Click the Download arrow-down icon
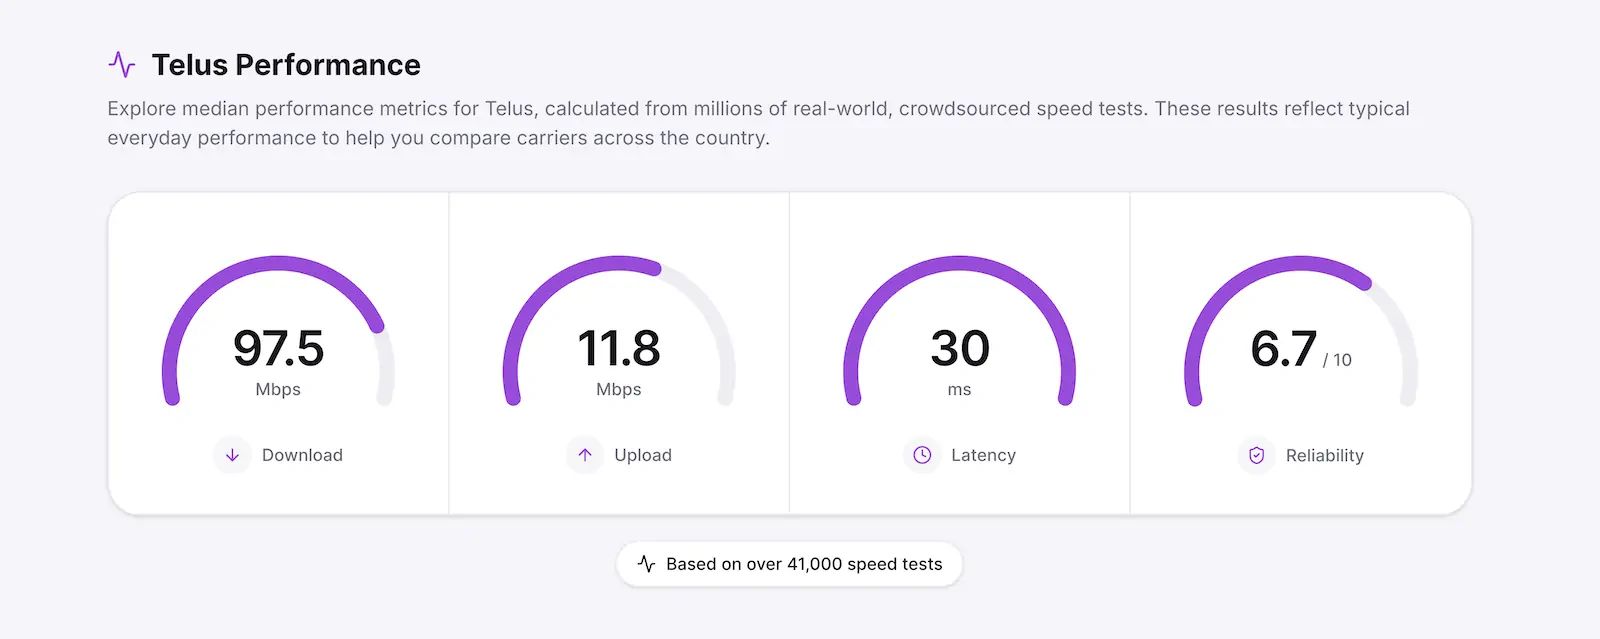Viewport: 1600px width, 639px height. pyautogui.click(x=232, y=455)
